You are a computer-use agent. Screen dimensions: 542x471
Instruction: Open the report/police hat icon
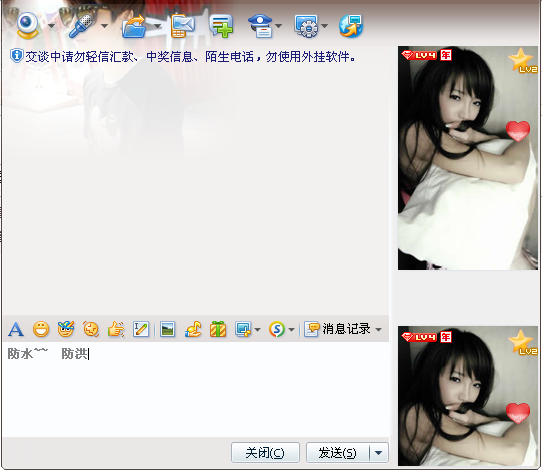click(x=261, y=26)
